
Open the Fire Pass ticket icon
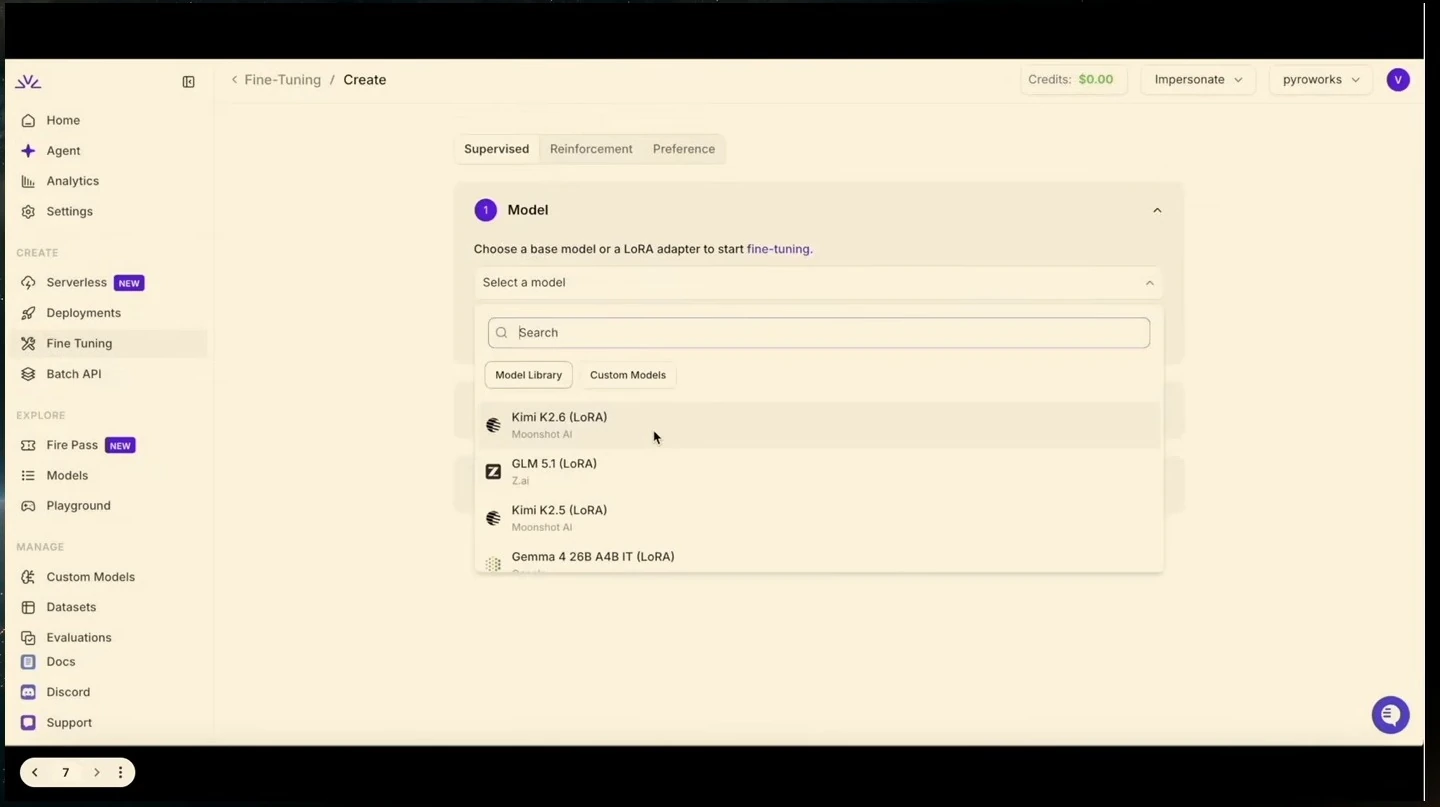28,445
